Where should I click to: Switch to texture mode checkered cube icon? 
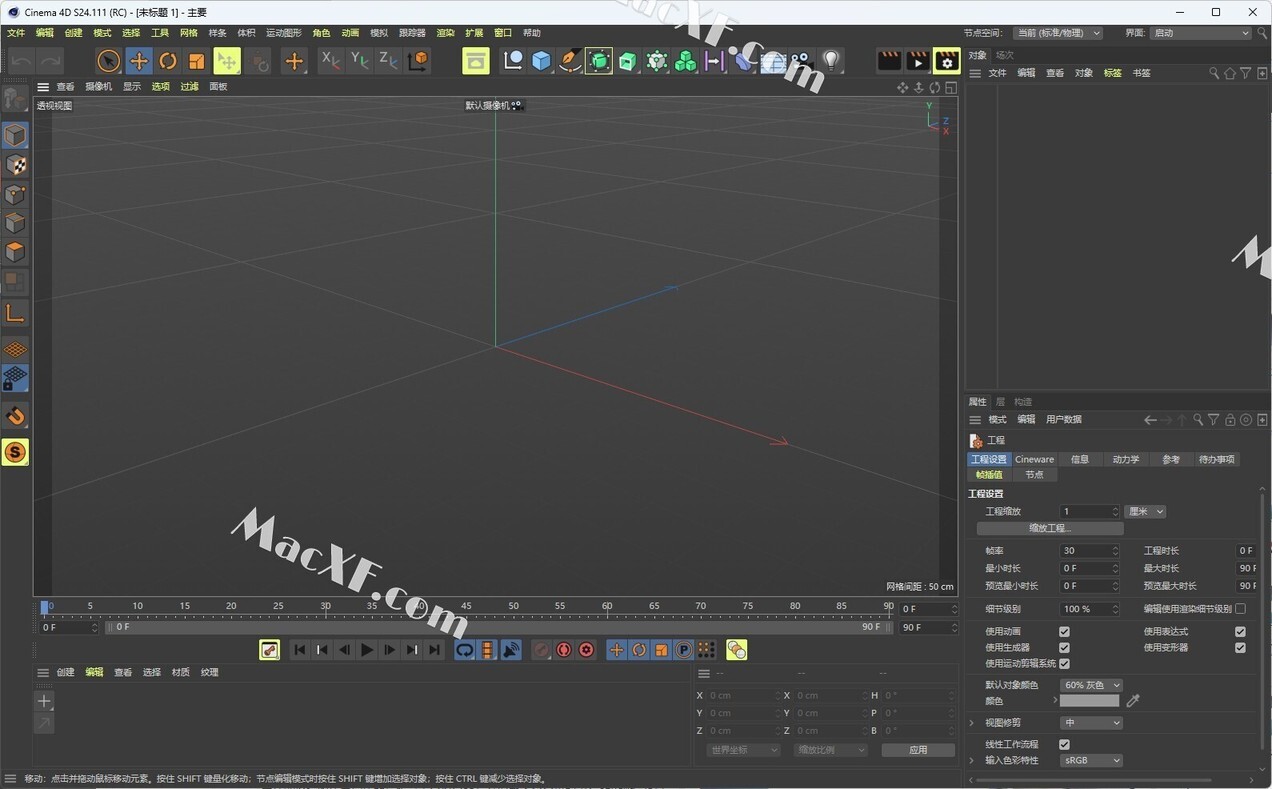(x=15, y=165)
